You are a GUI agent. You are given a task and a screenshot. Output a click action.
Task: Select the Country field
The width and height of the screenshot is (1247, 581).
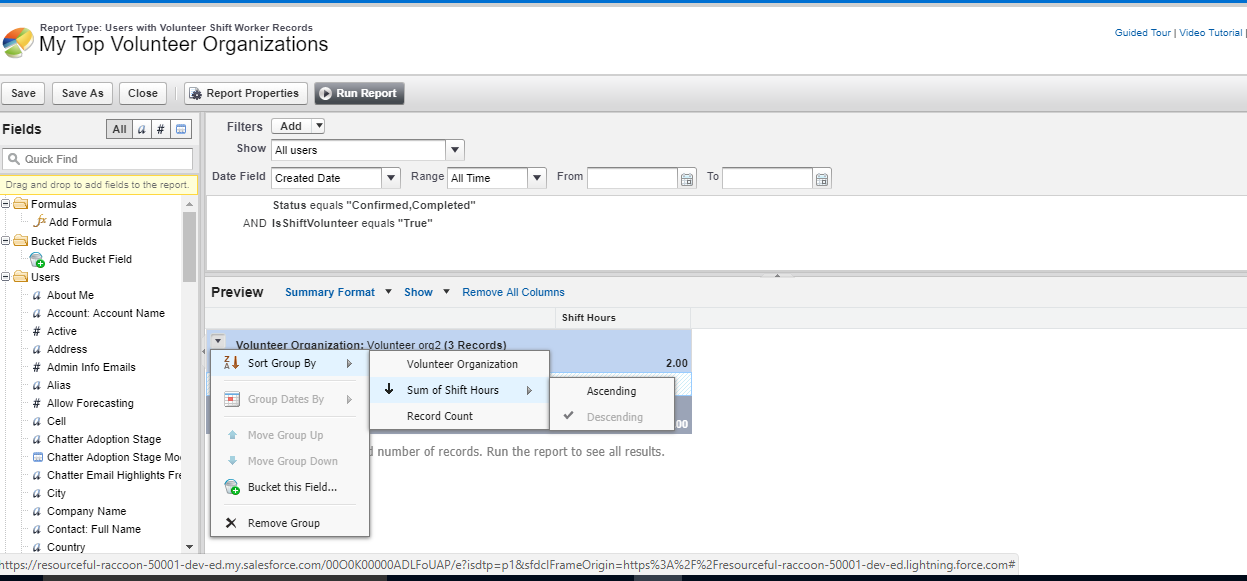coord(66,547)
